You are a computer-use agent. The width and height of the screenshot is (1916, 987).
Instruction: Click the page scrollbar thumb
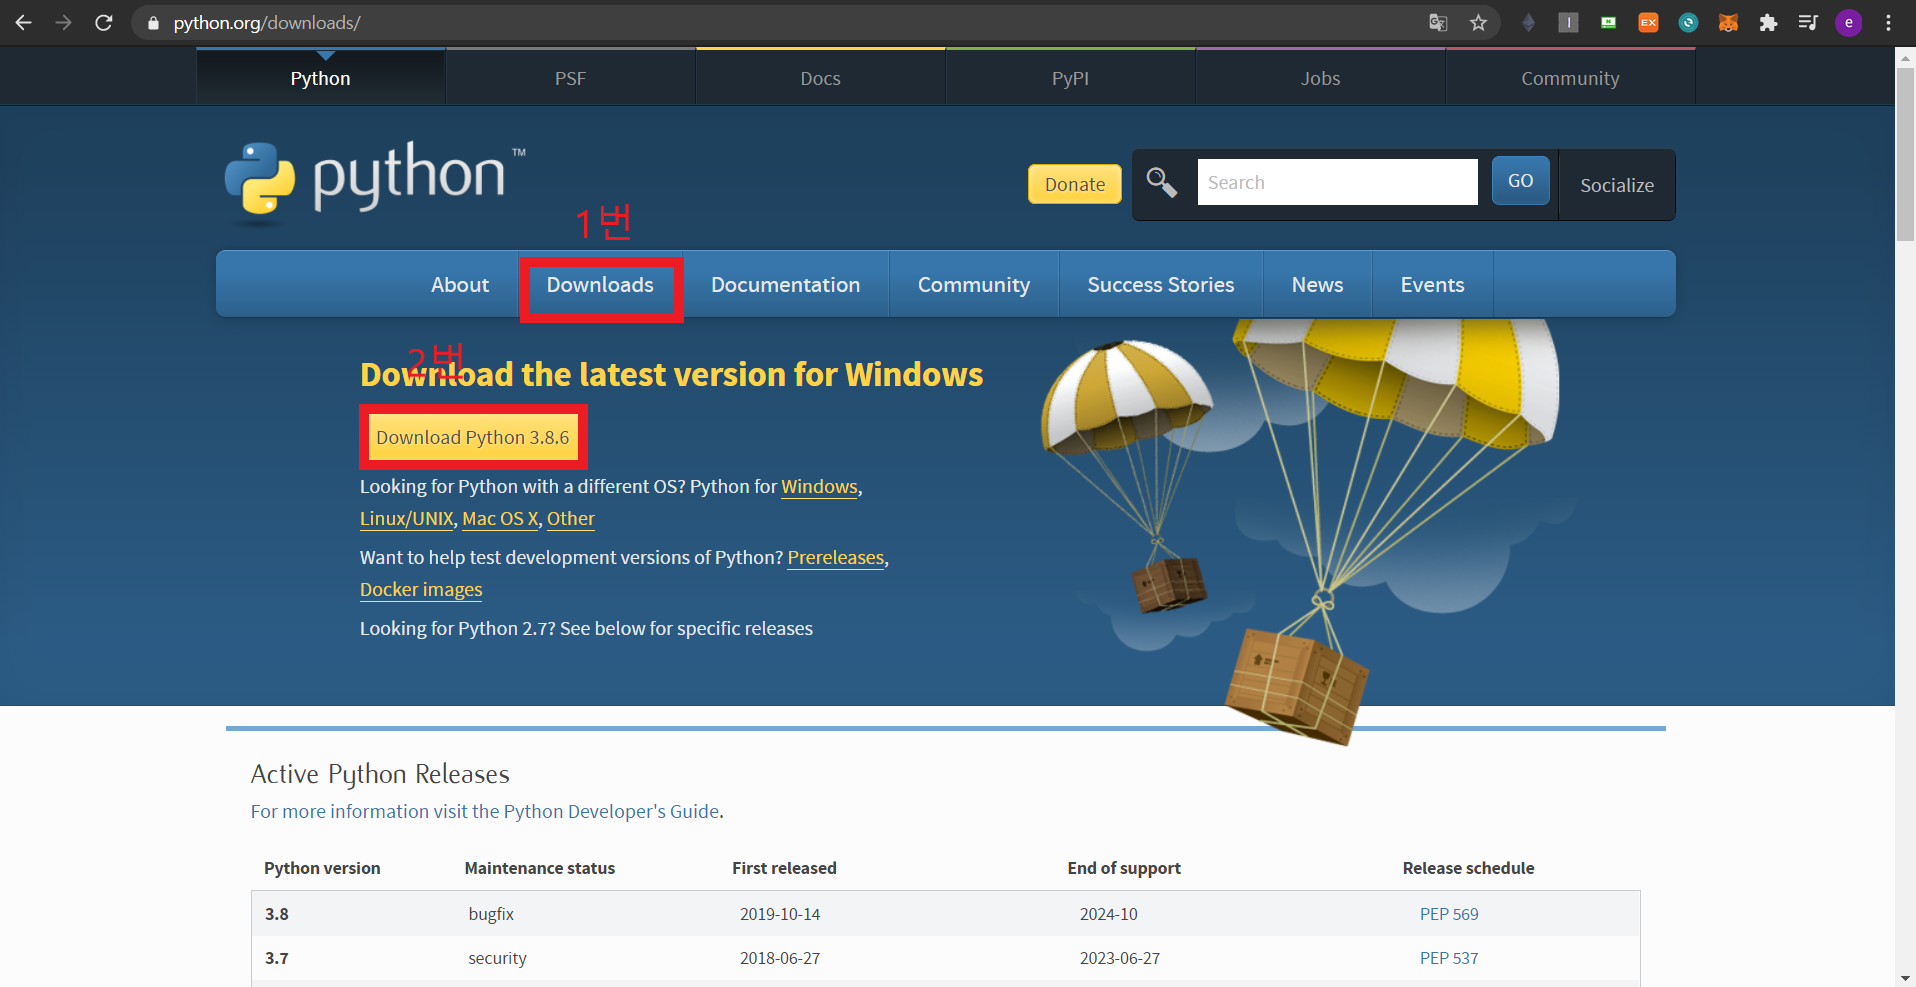coord(1905,154)
